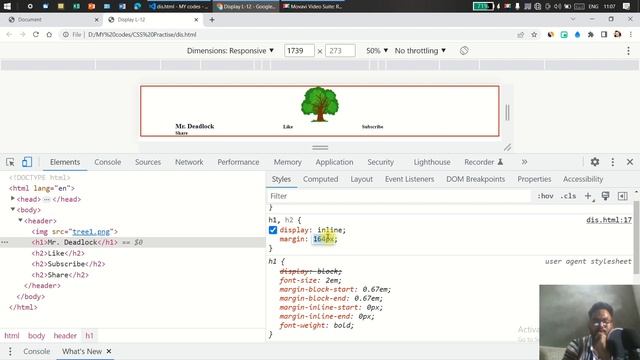The height and width of the screenshot is (360, 640).
Task: Click the rotate device icon
Action: (x=464, y=51)
